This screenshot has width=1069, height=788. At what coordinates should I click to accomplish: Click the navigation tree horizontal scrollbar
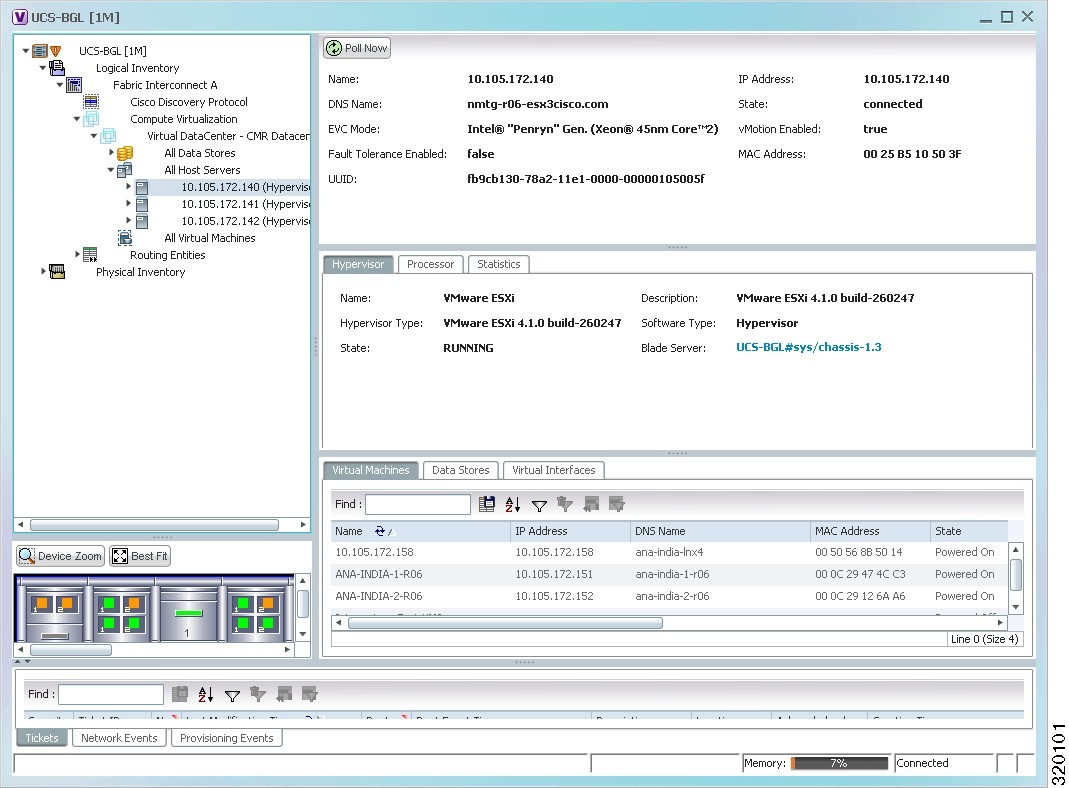pyautogui.click(x=154, y=525)
